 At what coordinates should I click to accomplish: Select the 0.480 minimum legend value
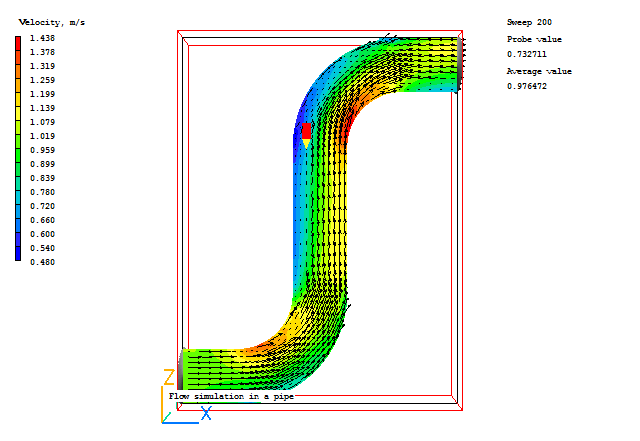[42, 262]
